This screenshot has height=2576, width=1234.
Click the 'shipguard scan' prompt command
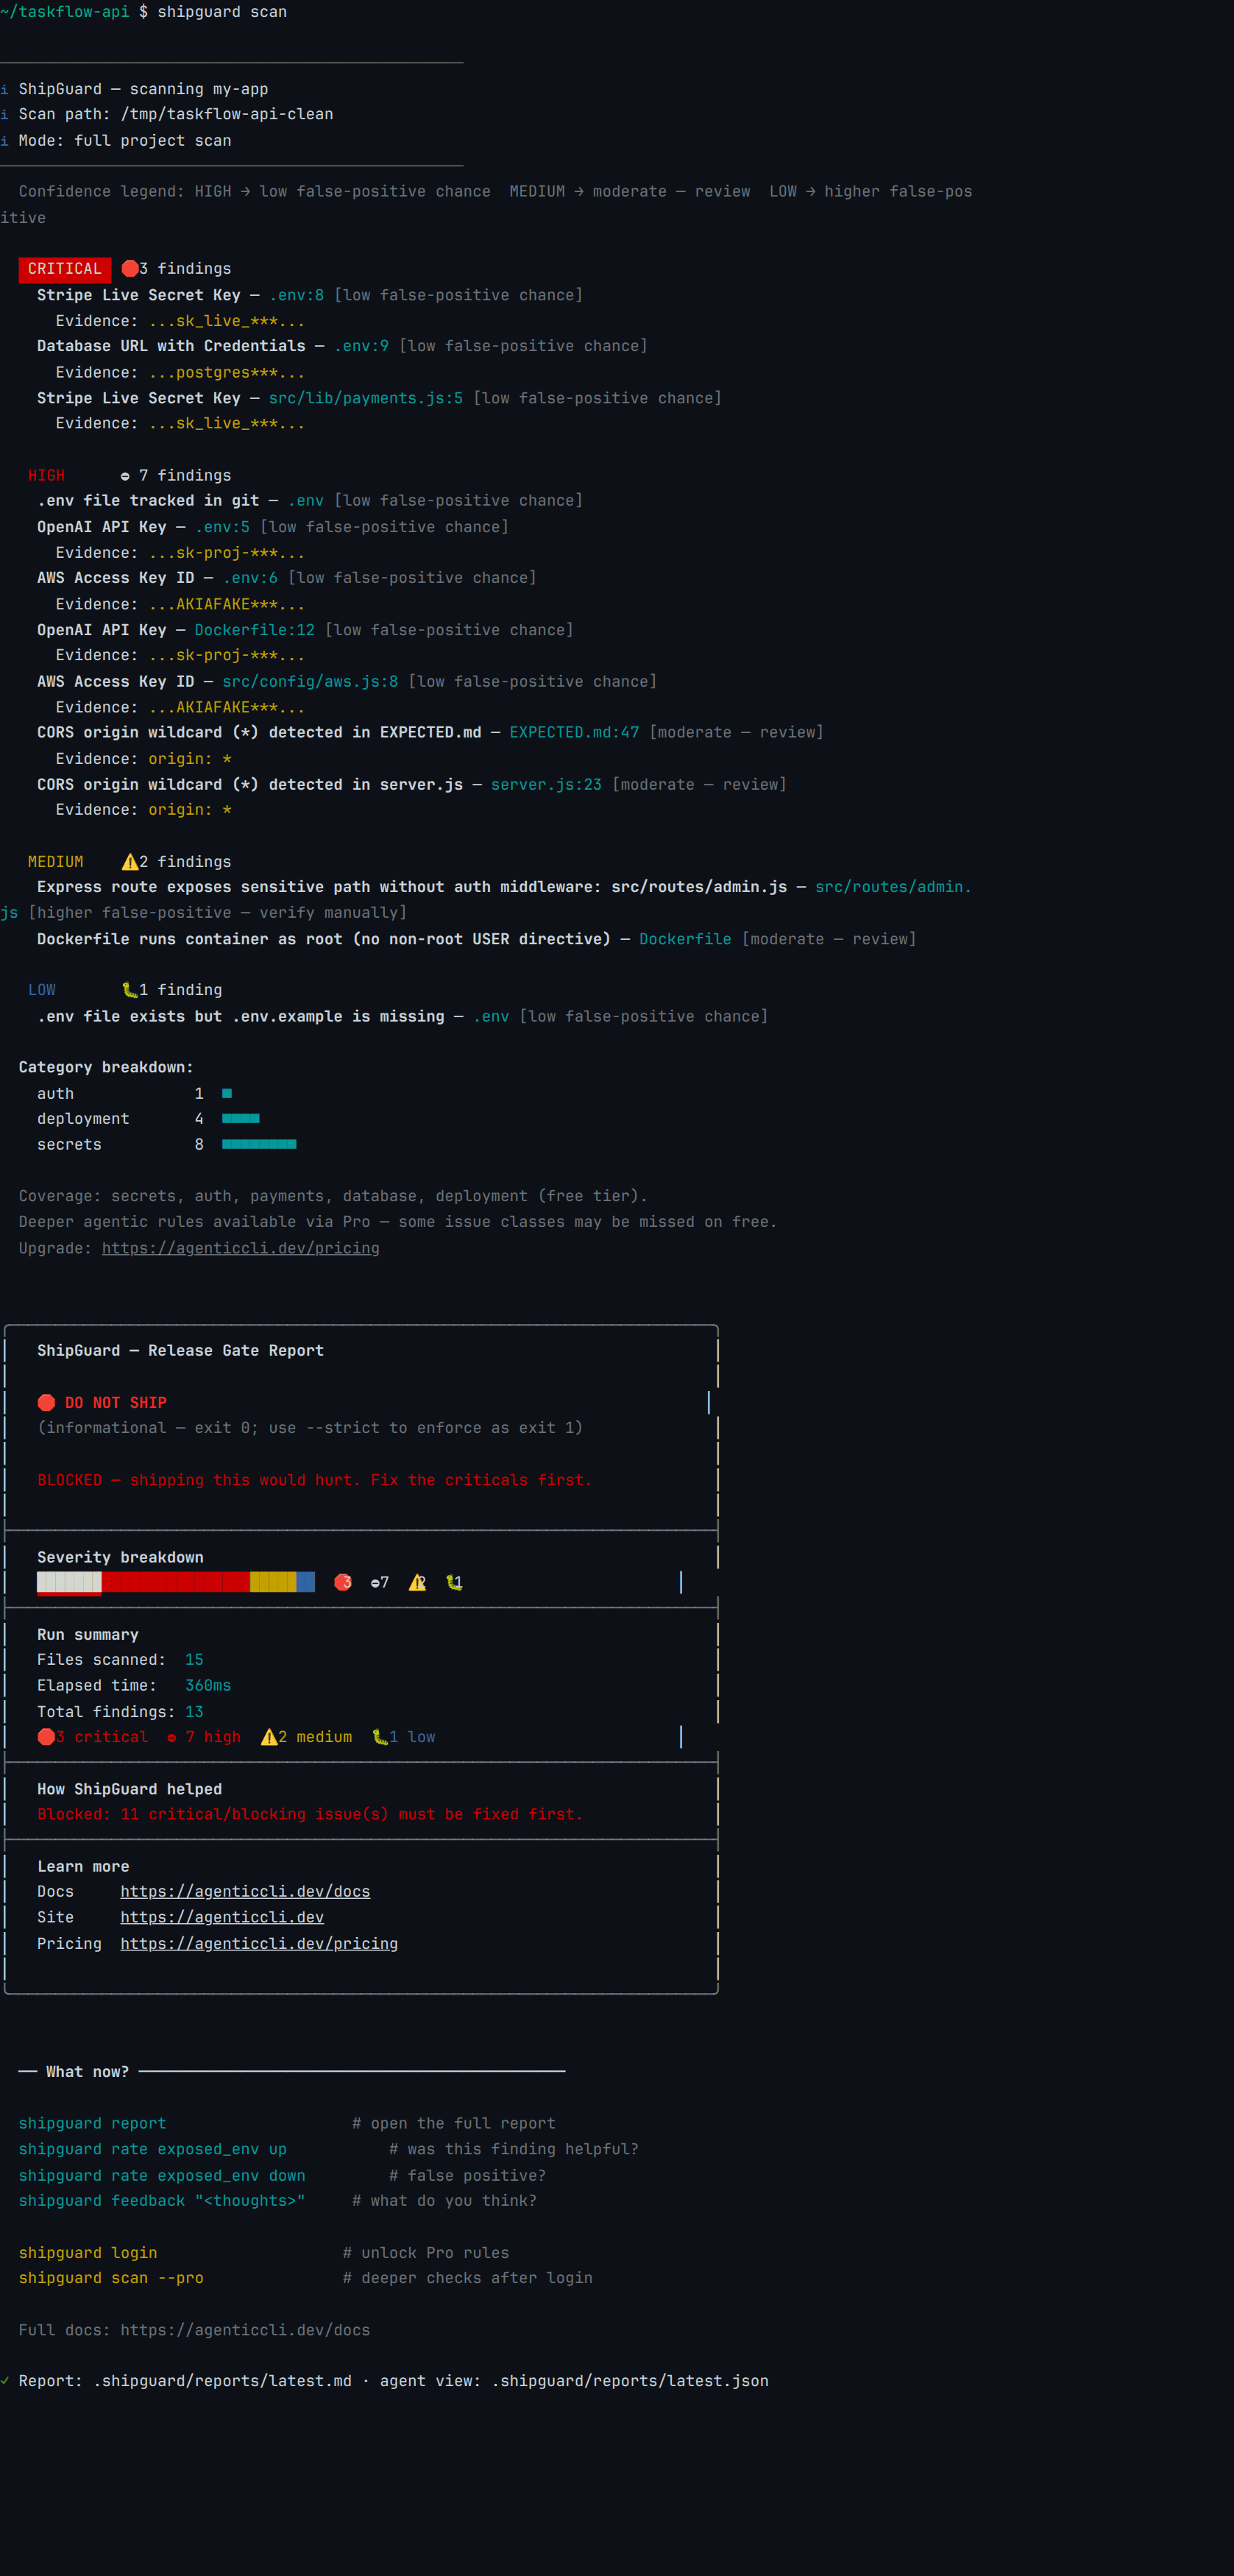pos(222,12)
